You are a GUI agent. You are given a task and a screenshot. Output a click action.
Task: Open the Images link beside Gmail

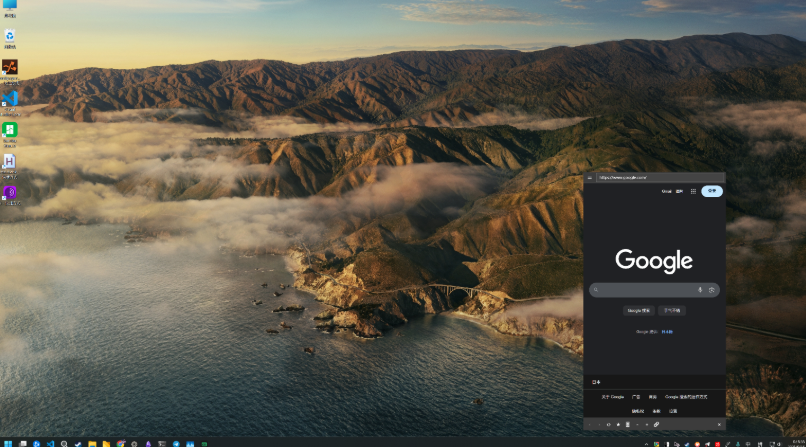679,190
